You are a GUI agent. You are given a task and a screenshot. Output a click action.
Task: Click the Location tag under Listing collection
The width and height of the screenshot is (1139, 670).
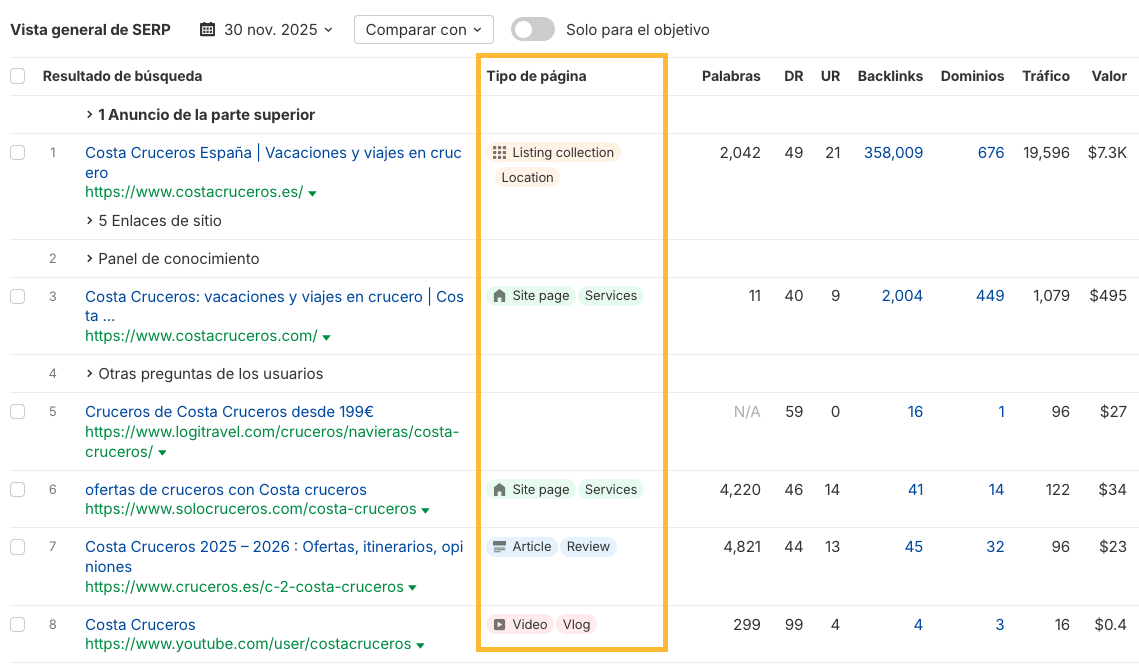[x=527, y=178]
